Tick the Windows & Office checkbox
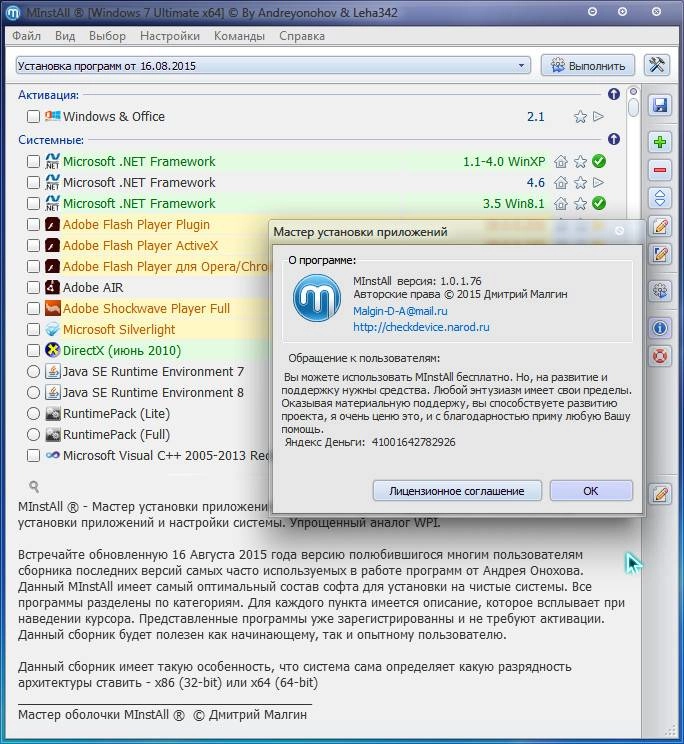Image resolution: width=684 pixels, height=744 pixels. (33, 116)
